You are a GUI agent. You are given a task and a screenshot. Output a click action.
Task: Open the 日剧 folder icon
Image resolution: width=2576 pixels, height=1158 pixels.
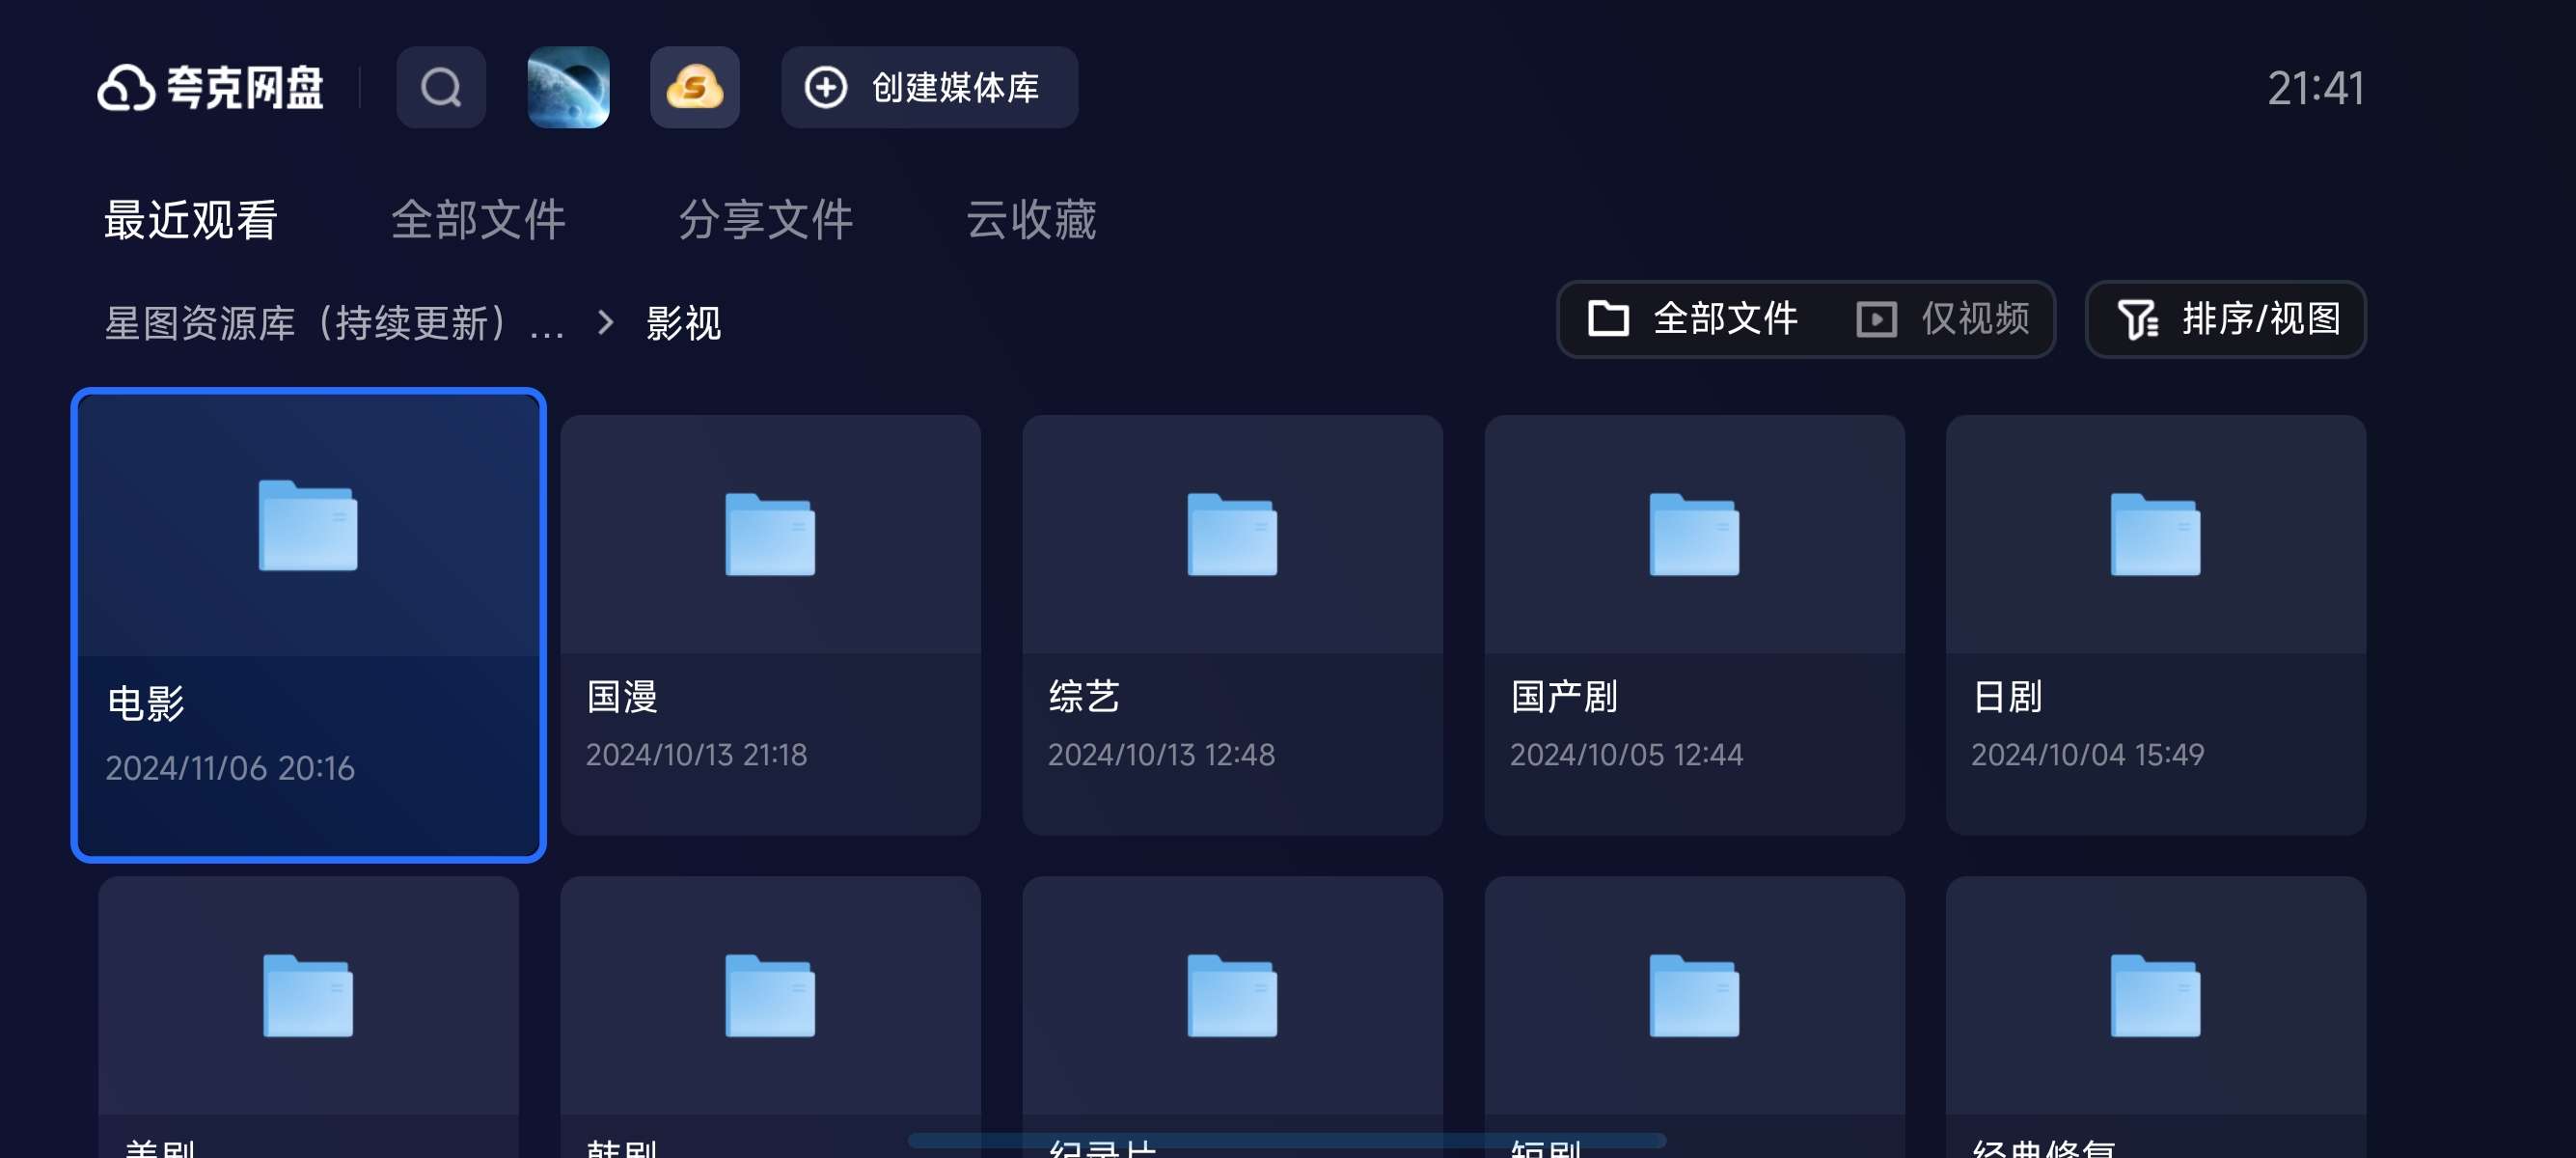click(2155, 534)
